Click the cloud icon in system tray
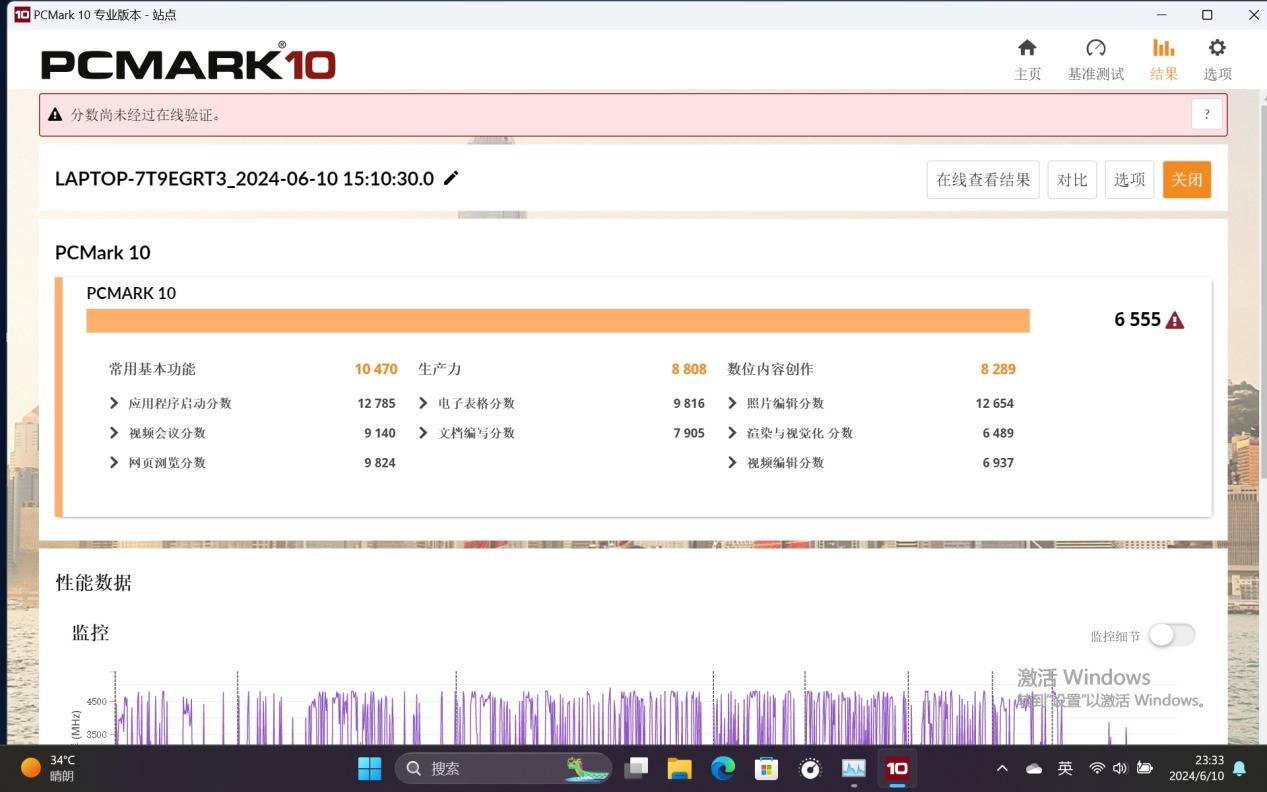Viewport: 1267px width, 792px height. [x=1034, y=768]
